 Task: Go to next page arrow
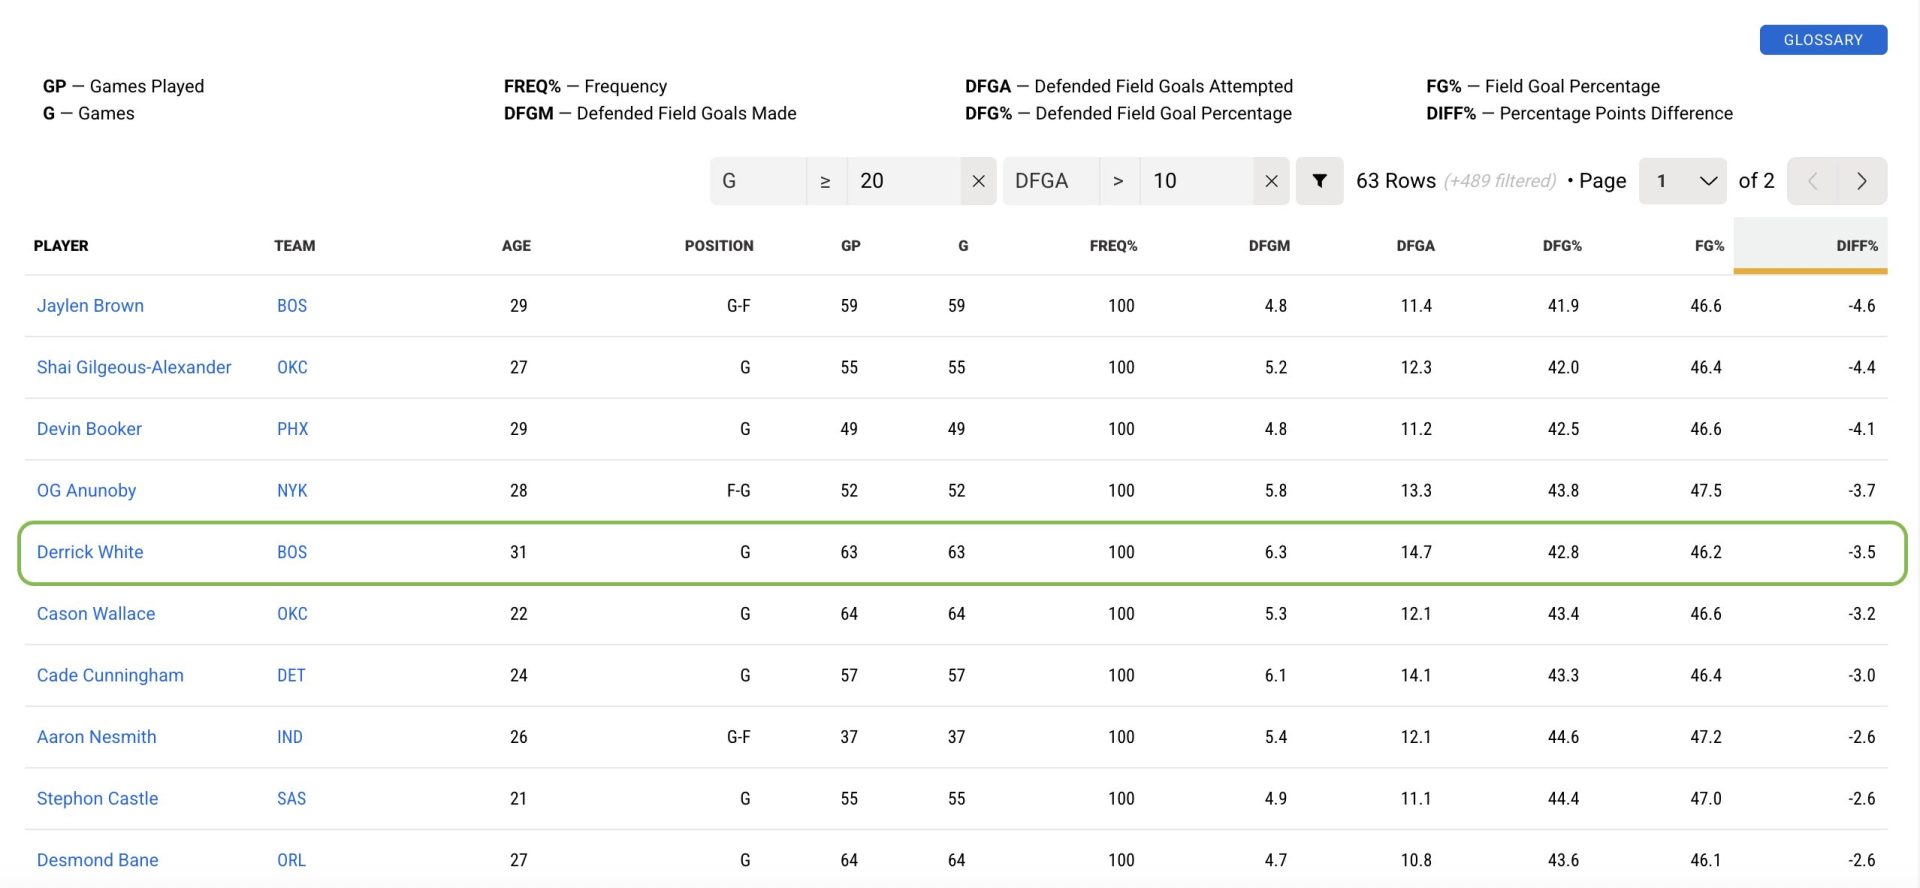tap(1861, 181)
